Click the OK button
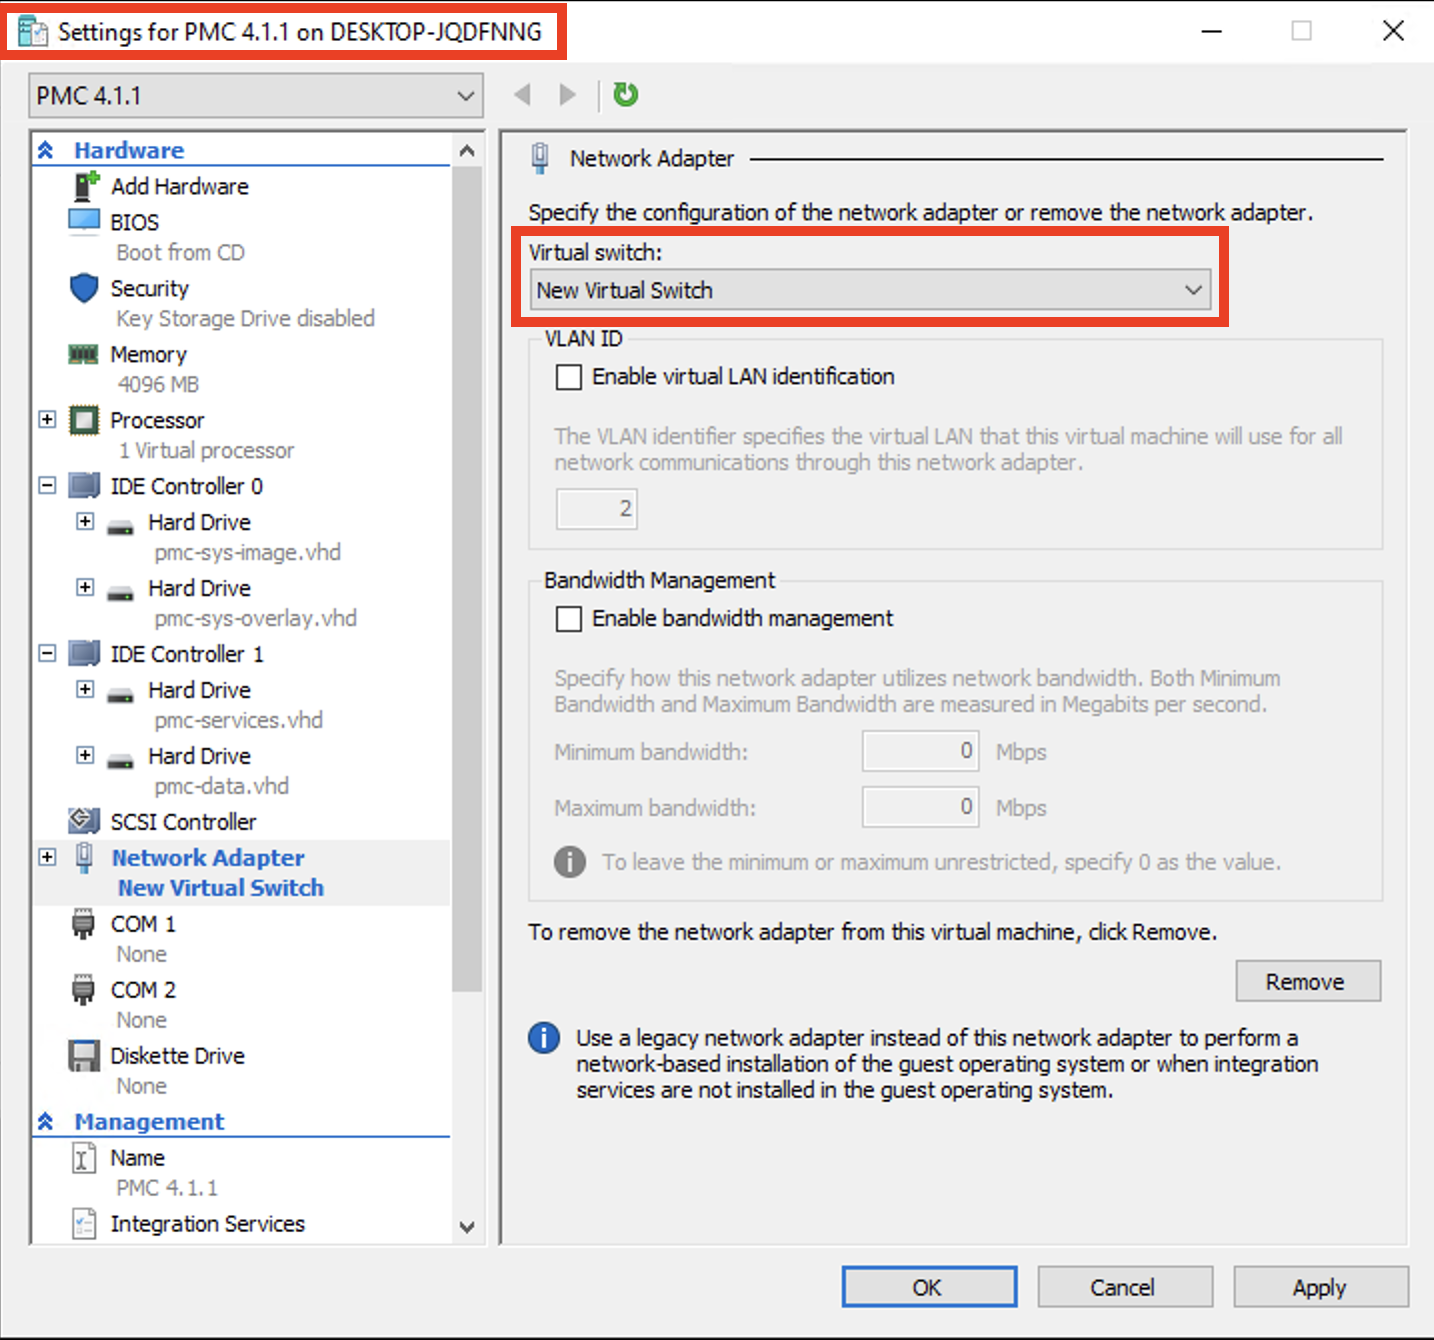The height and width of the screenshot is (1340, 1434). tap(929, 1287)
